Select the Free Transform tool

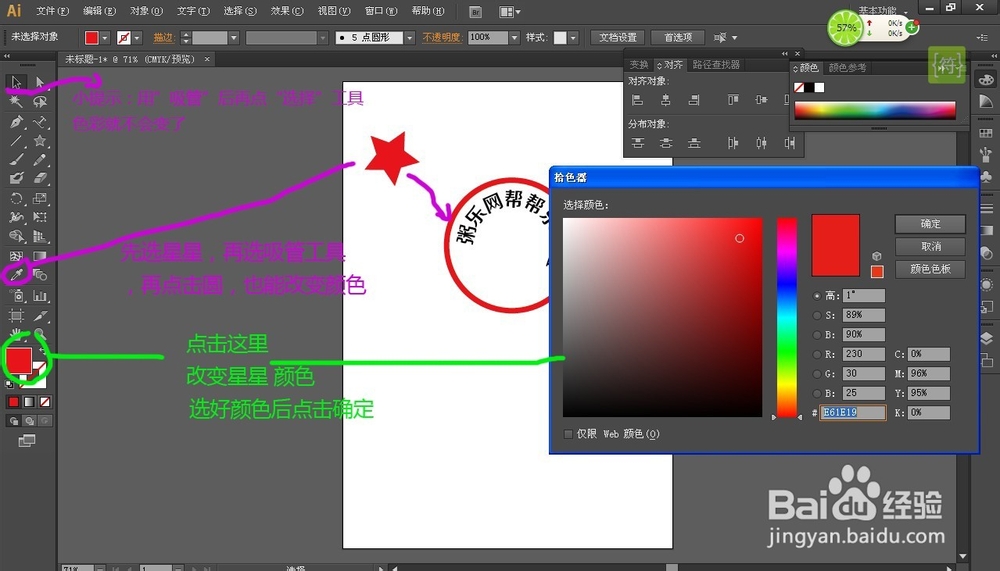[x=40, y=218]
